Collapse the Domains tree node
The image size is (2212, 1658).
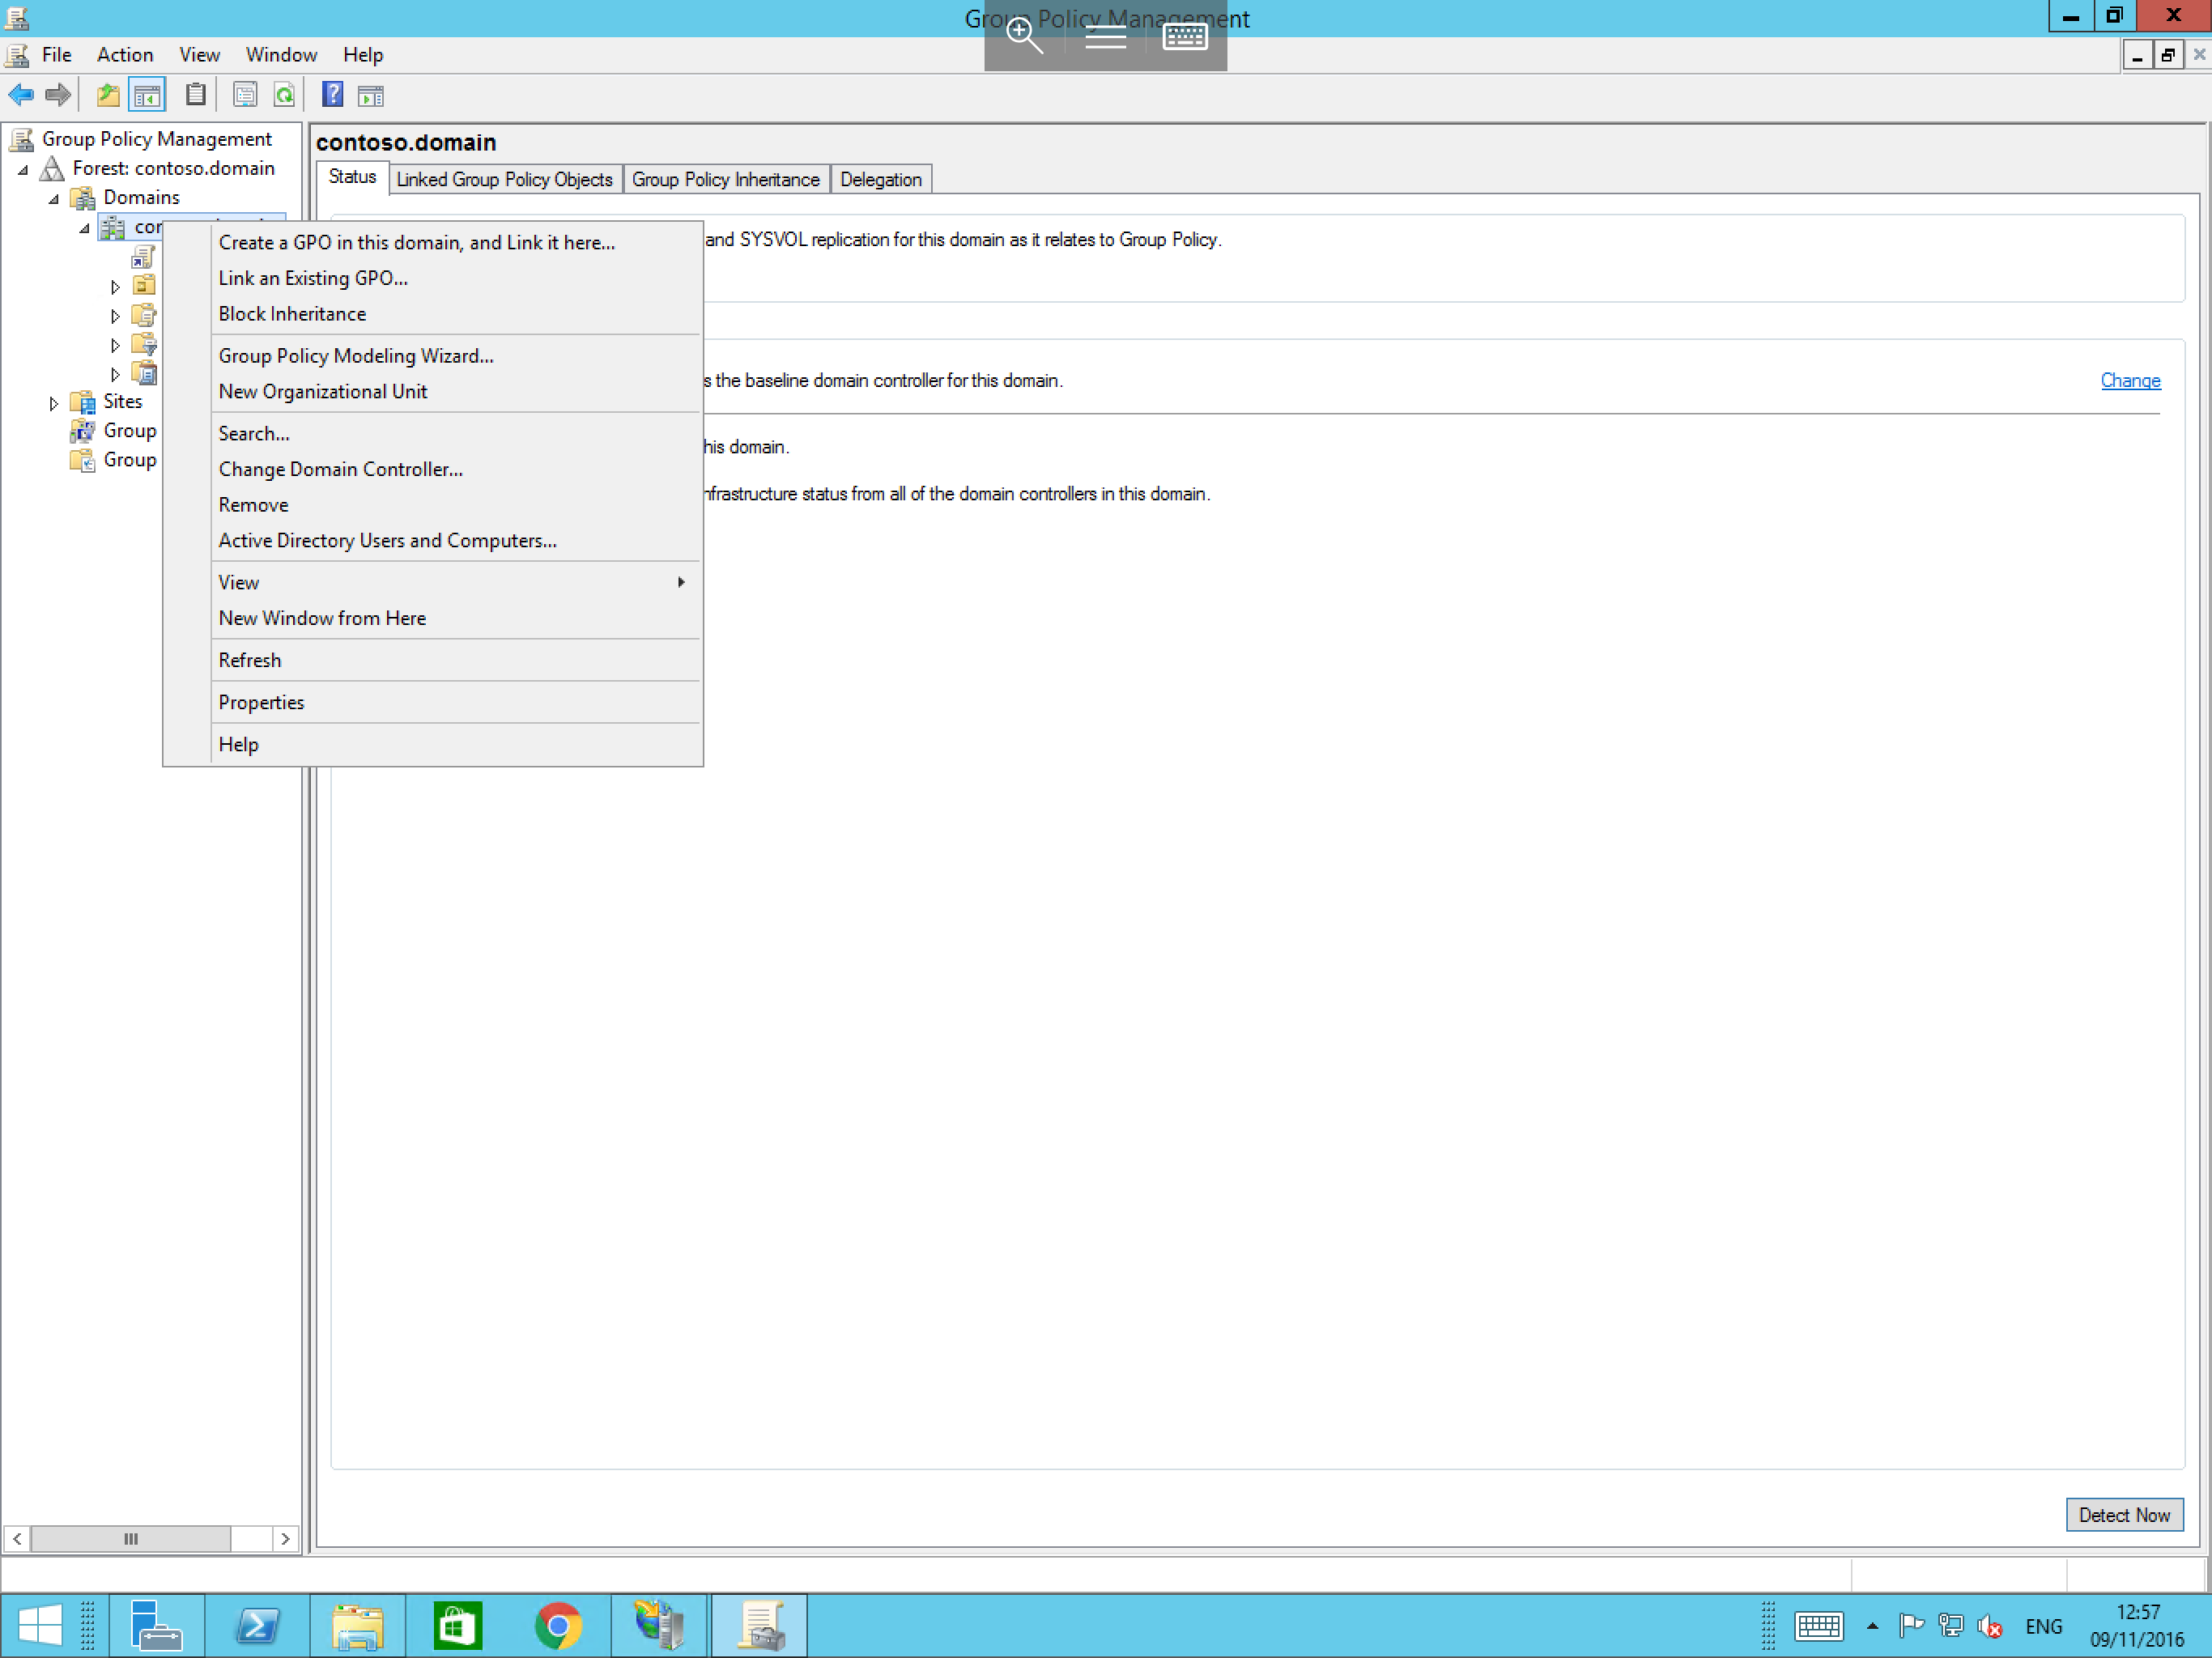pyautogui.click(x=54, y=199)
